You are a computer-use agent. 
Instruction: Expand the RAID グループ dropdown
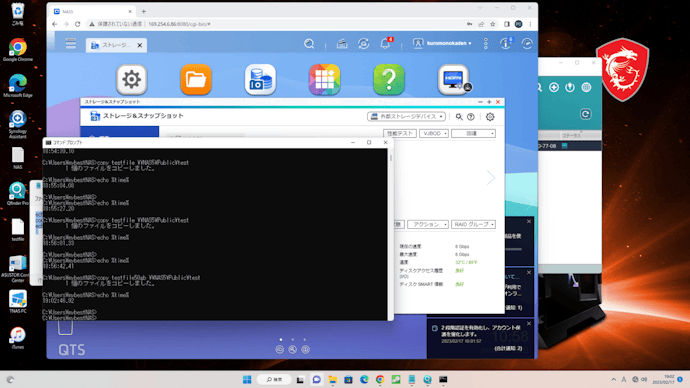[x=473, y=224]
